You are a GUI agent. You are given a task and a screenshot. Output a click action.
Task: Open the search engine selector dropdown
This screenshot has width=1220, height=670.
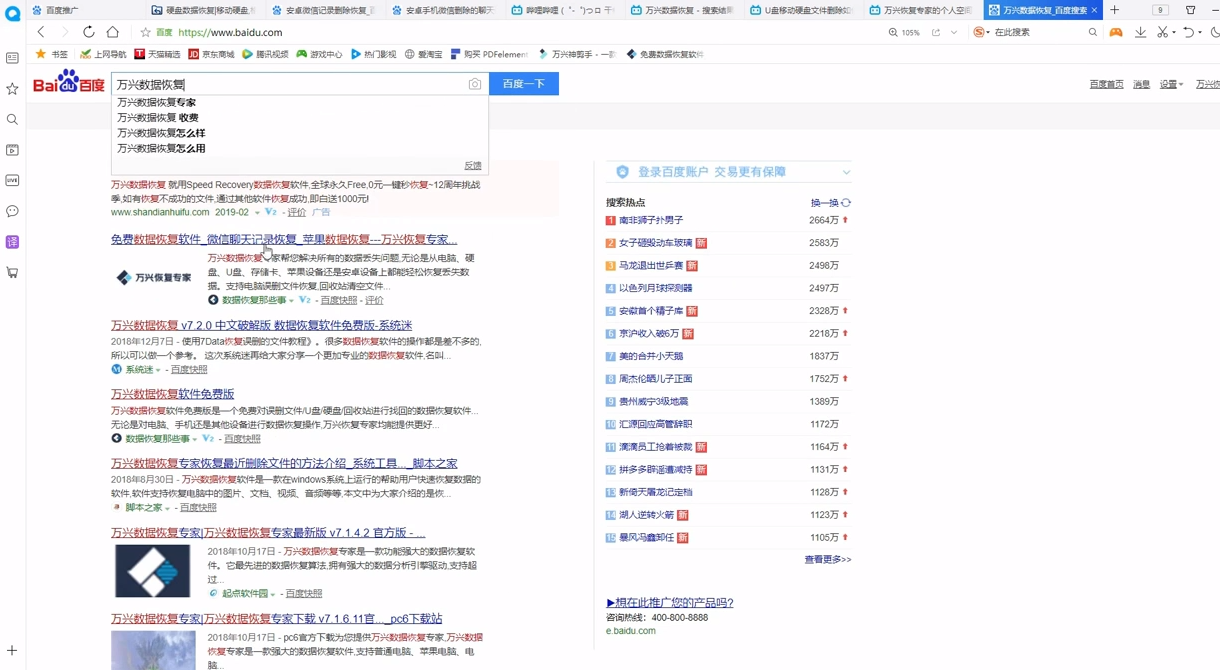click(x=981, y=32)
